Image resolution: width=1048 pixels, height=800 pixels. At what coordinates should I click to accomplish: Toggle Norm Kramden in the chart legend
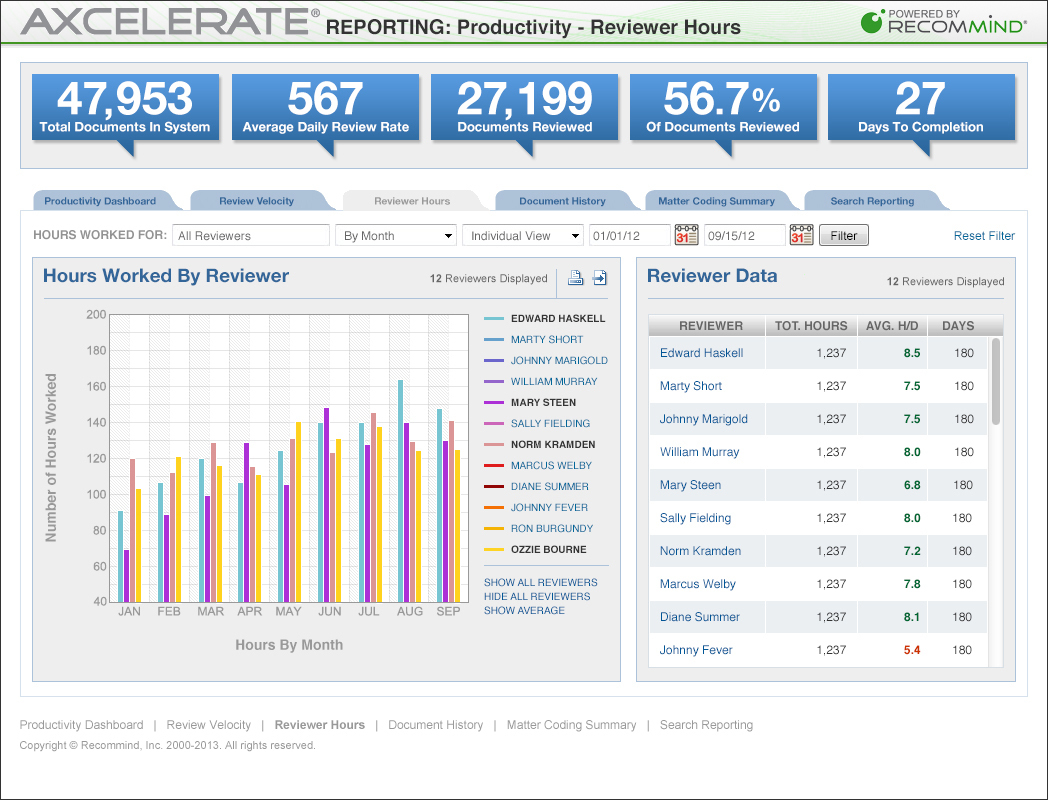pos(553,444)
